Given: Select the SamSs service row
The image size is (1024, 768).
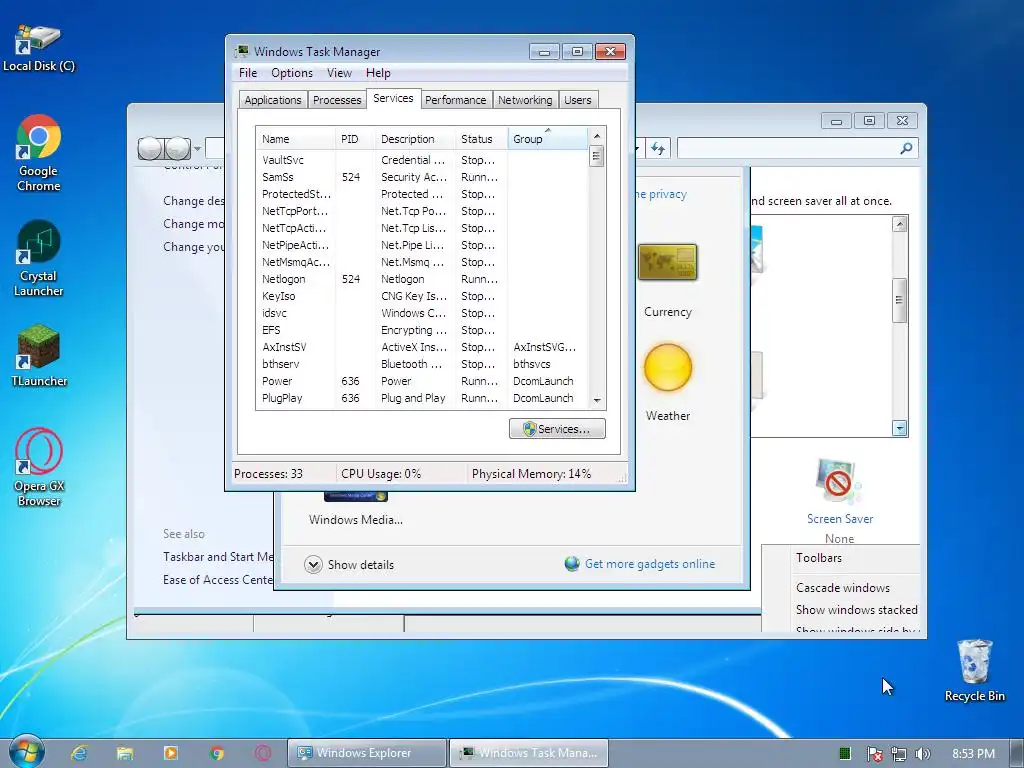Looking at the screenshot, I should [x=422, y=177].
